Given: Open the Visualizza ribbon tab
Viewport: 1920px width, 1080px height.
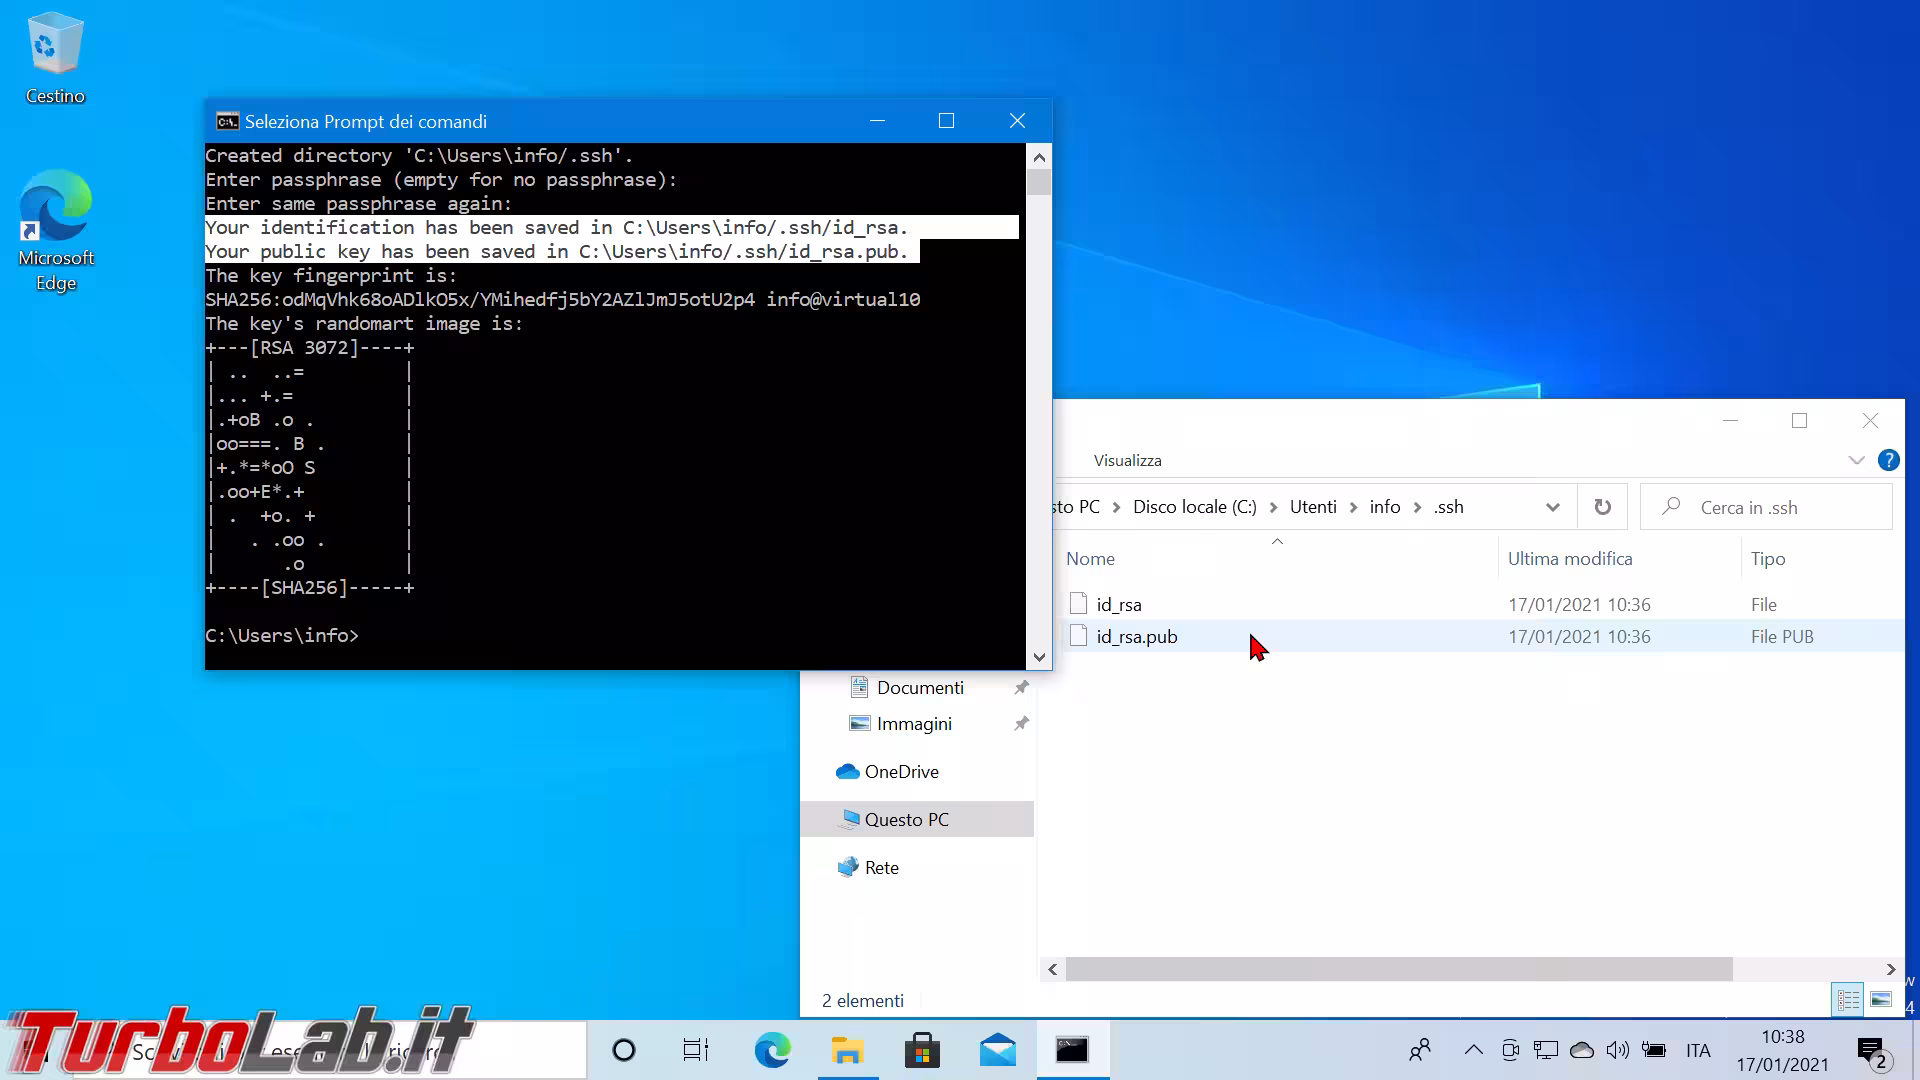Looking at the screenshot, I should pos(1127,460).
